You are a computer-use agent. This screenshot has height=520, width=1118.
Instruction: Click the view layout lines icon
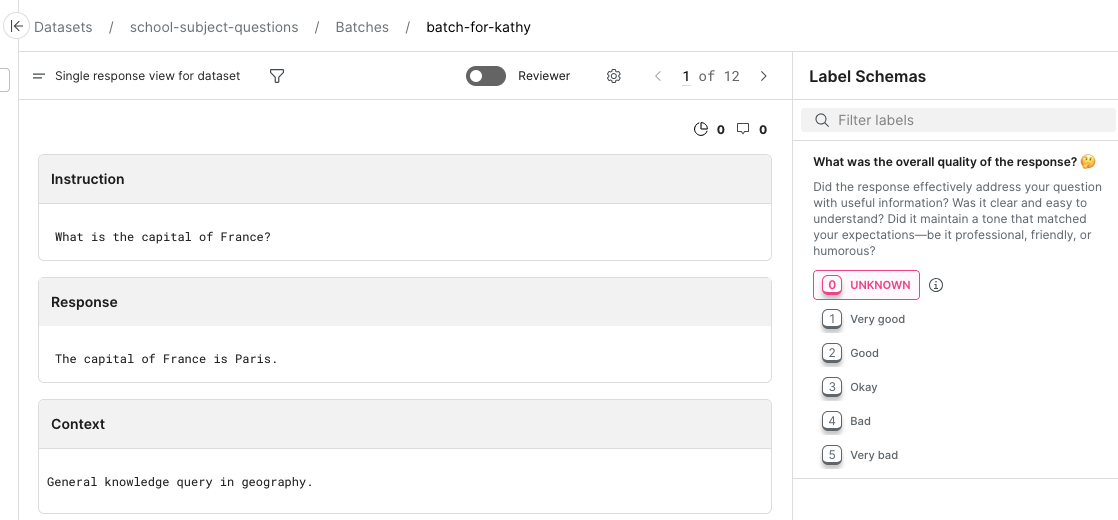pyautogui.click(x=39, y=76)
